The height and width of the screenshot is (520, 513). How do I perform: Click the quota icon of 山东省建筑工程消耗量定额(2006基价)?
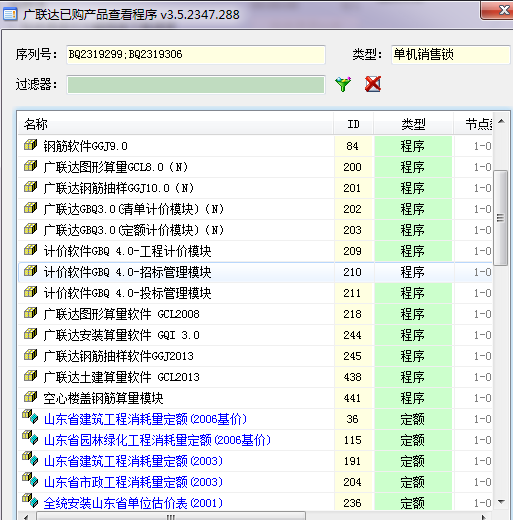coord(30,417)
